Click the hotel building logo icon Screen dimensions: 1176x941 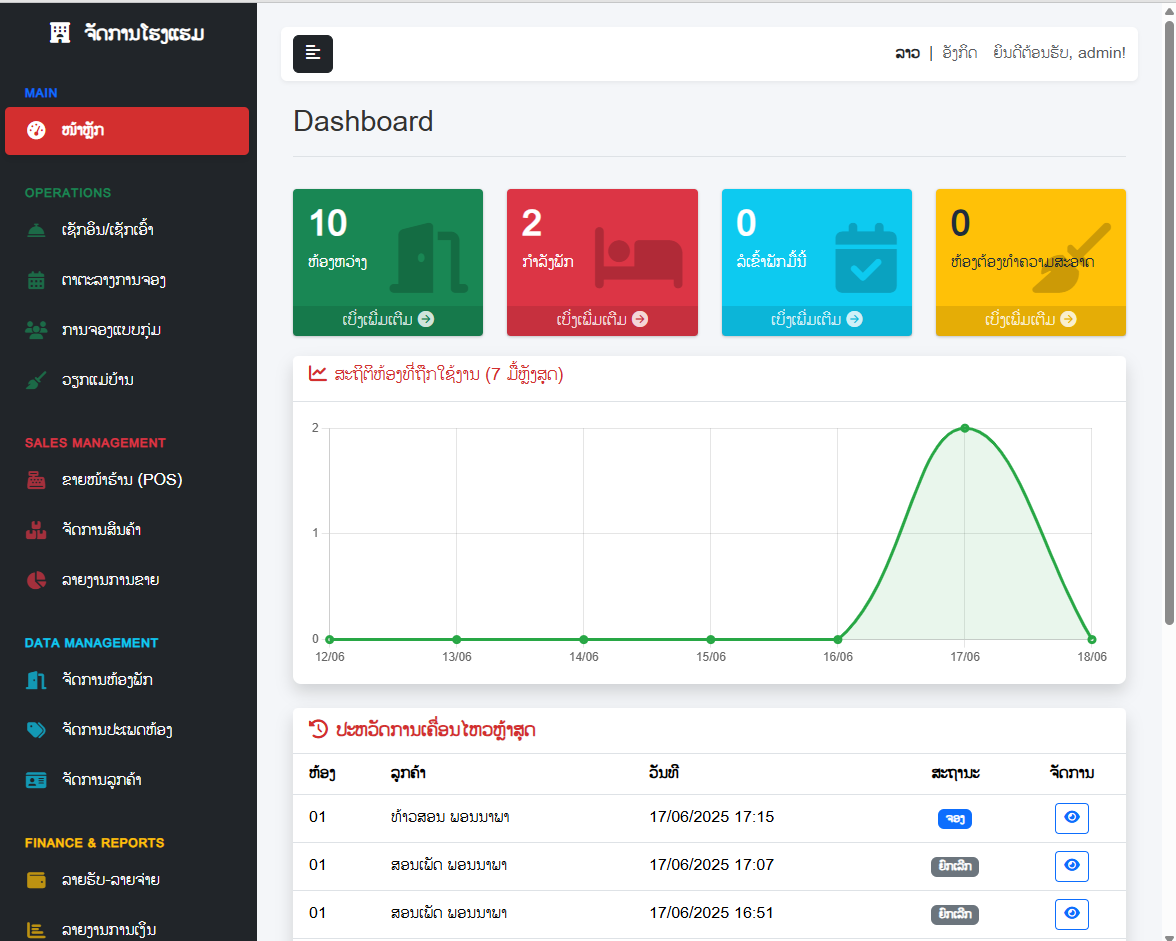coord(60,34)
